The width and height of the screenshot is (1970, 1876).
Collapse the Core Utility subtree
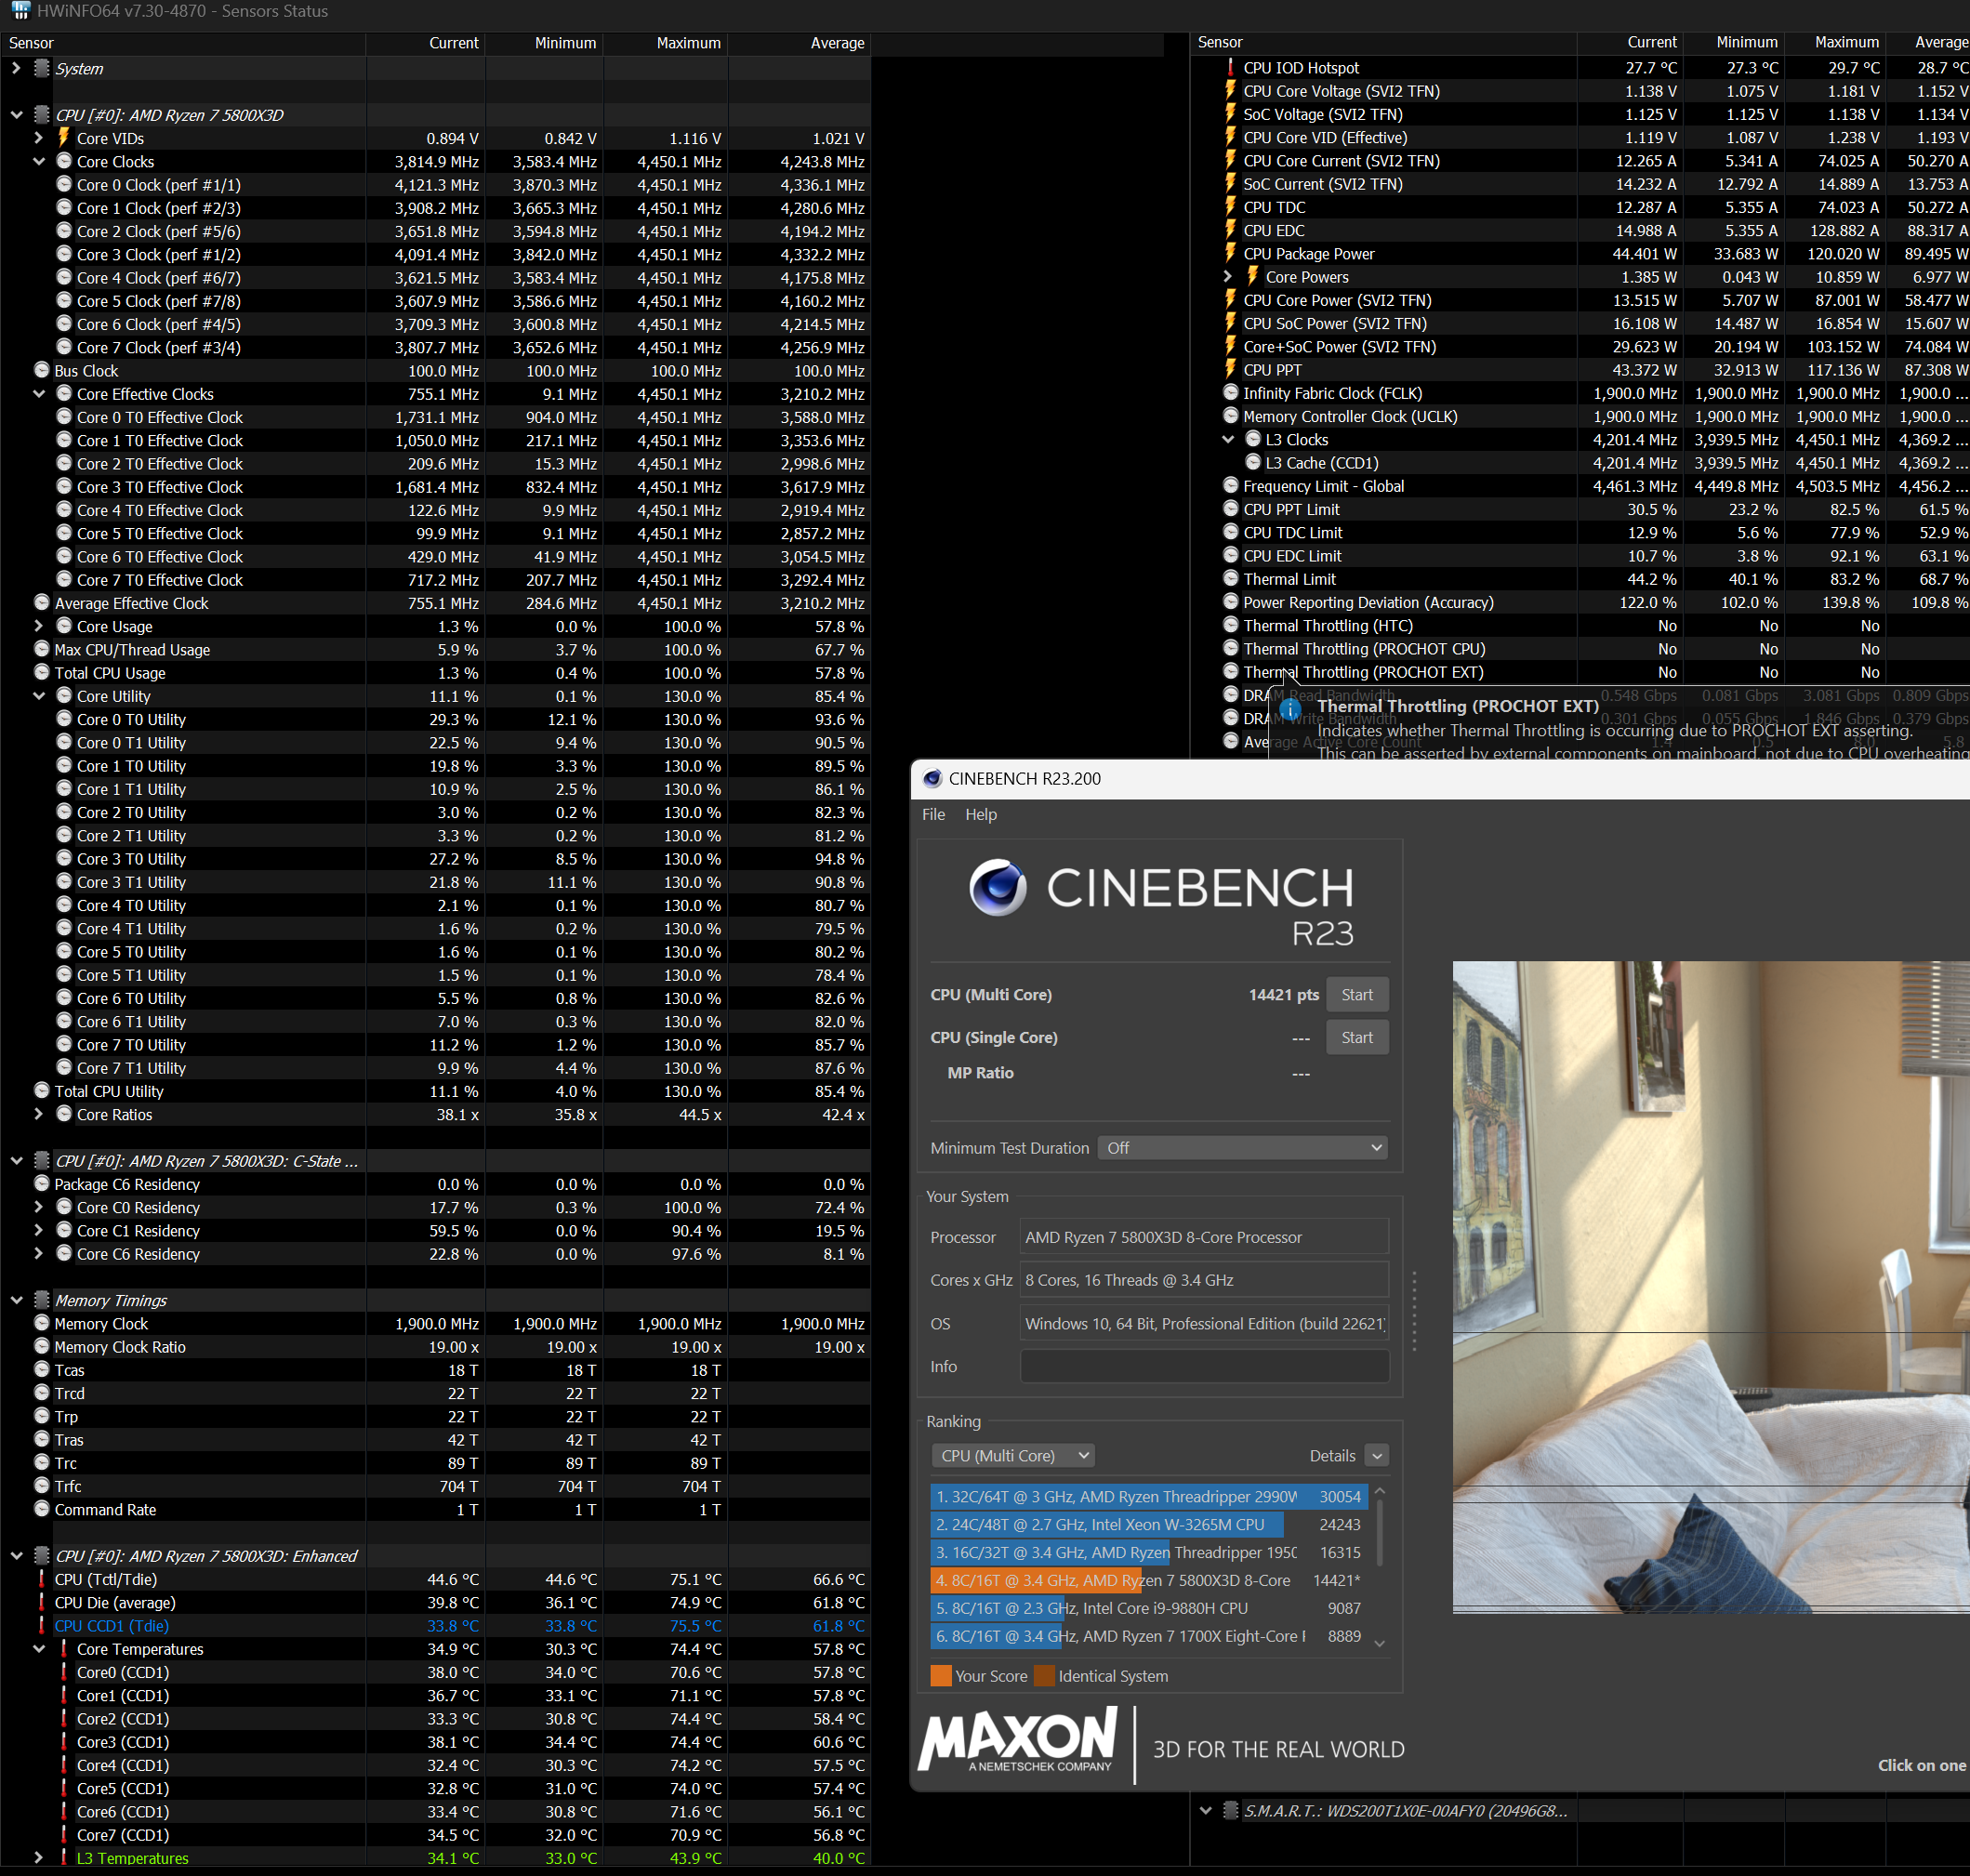[x=38, y=696]
